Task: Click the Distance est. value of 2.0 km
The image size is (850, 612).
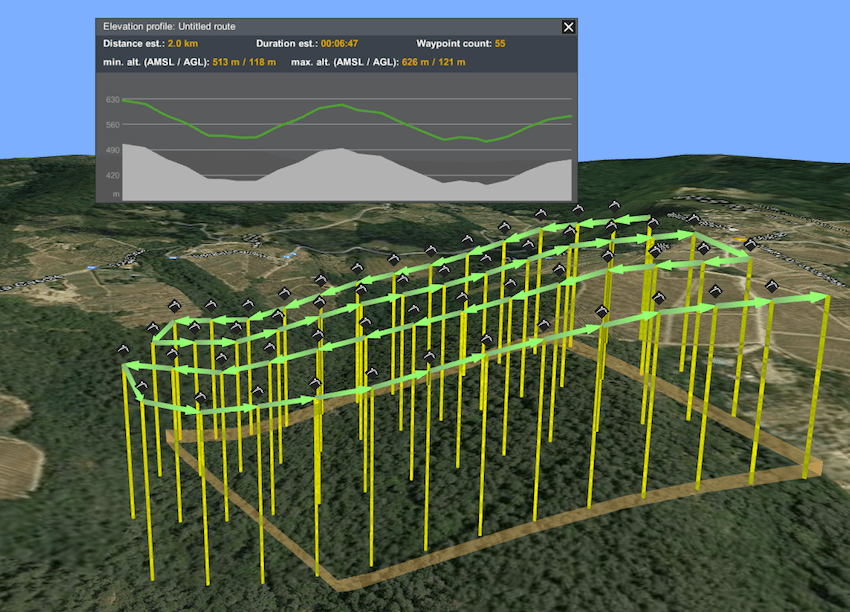Action: click(x=183, y=43)
